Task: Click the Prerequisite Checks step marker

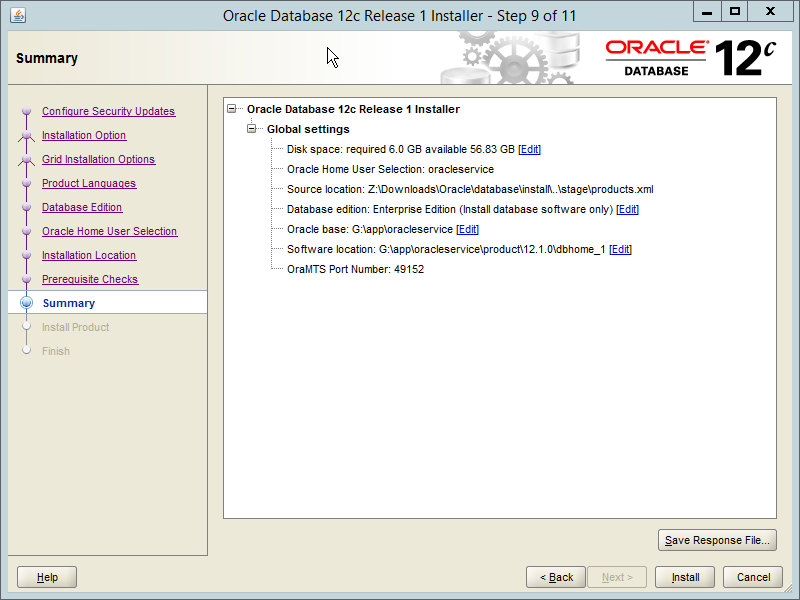Action: (27, 279)
